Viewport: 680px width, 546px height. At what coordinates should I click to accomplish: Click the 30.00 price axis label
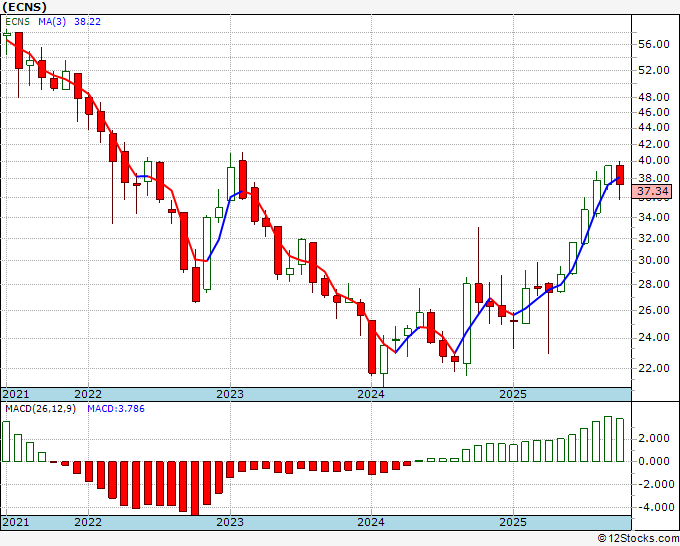[654, 260]
